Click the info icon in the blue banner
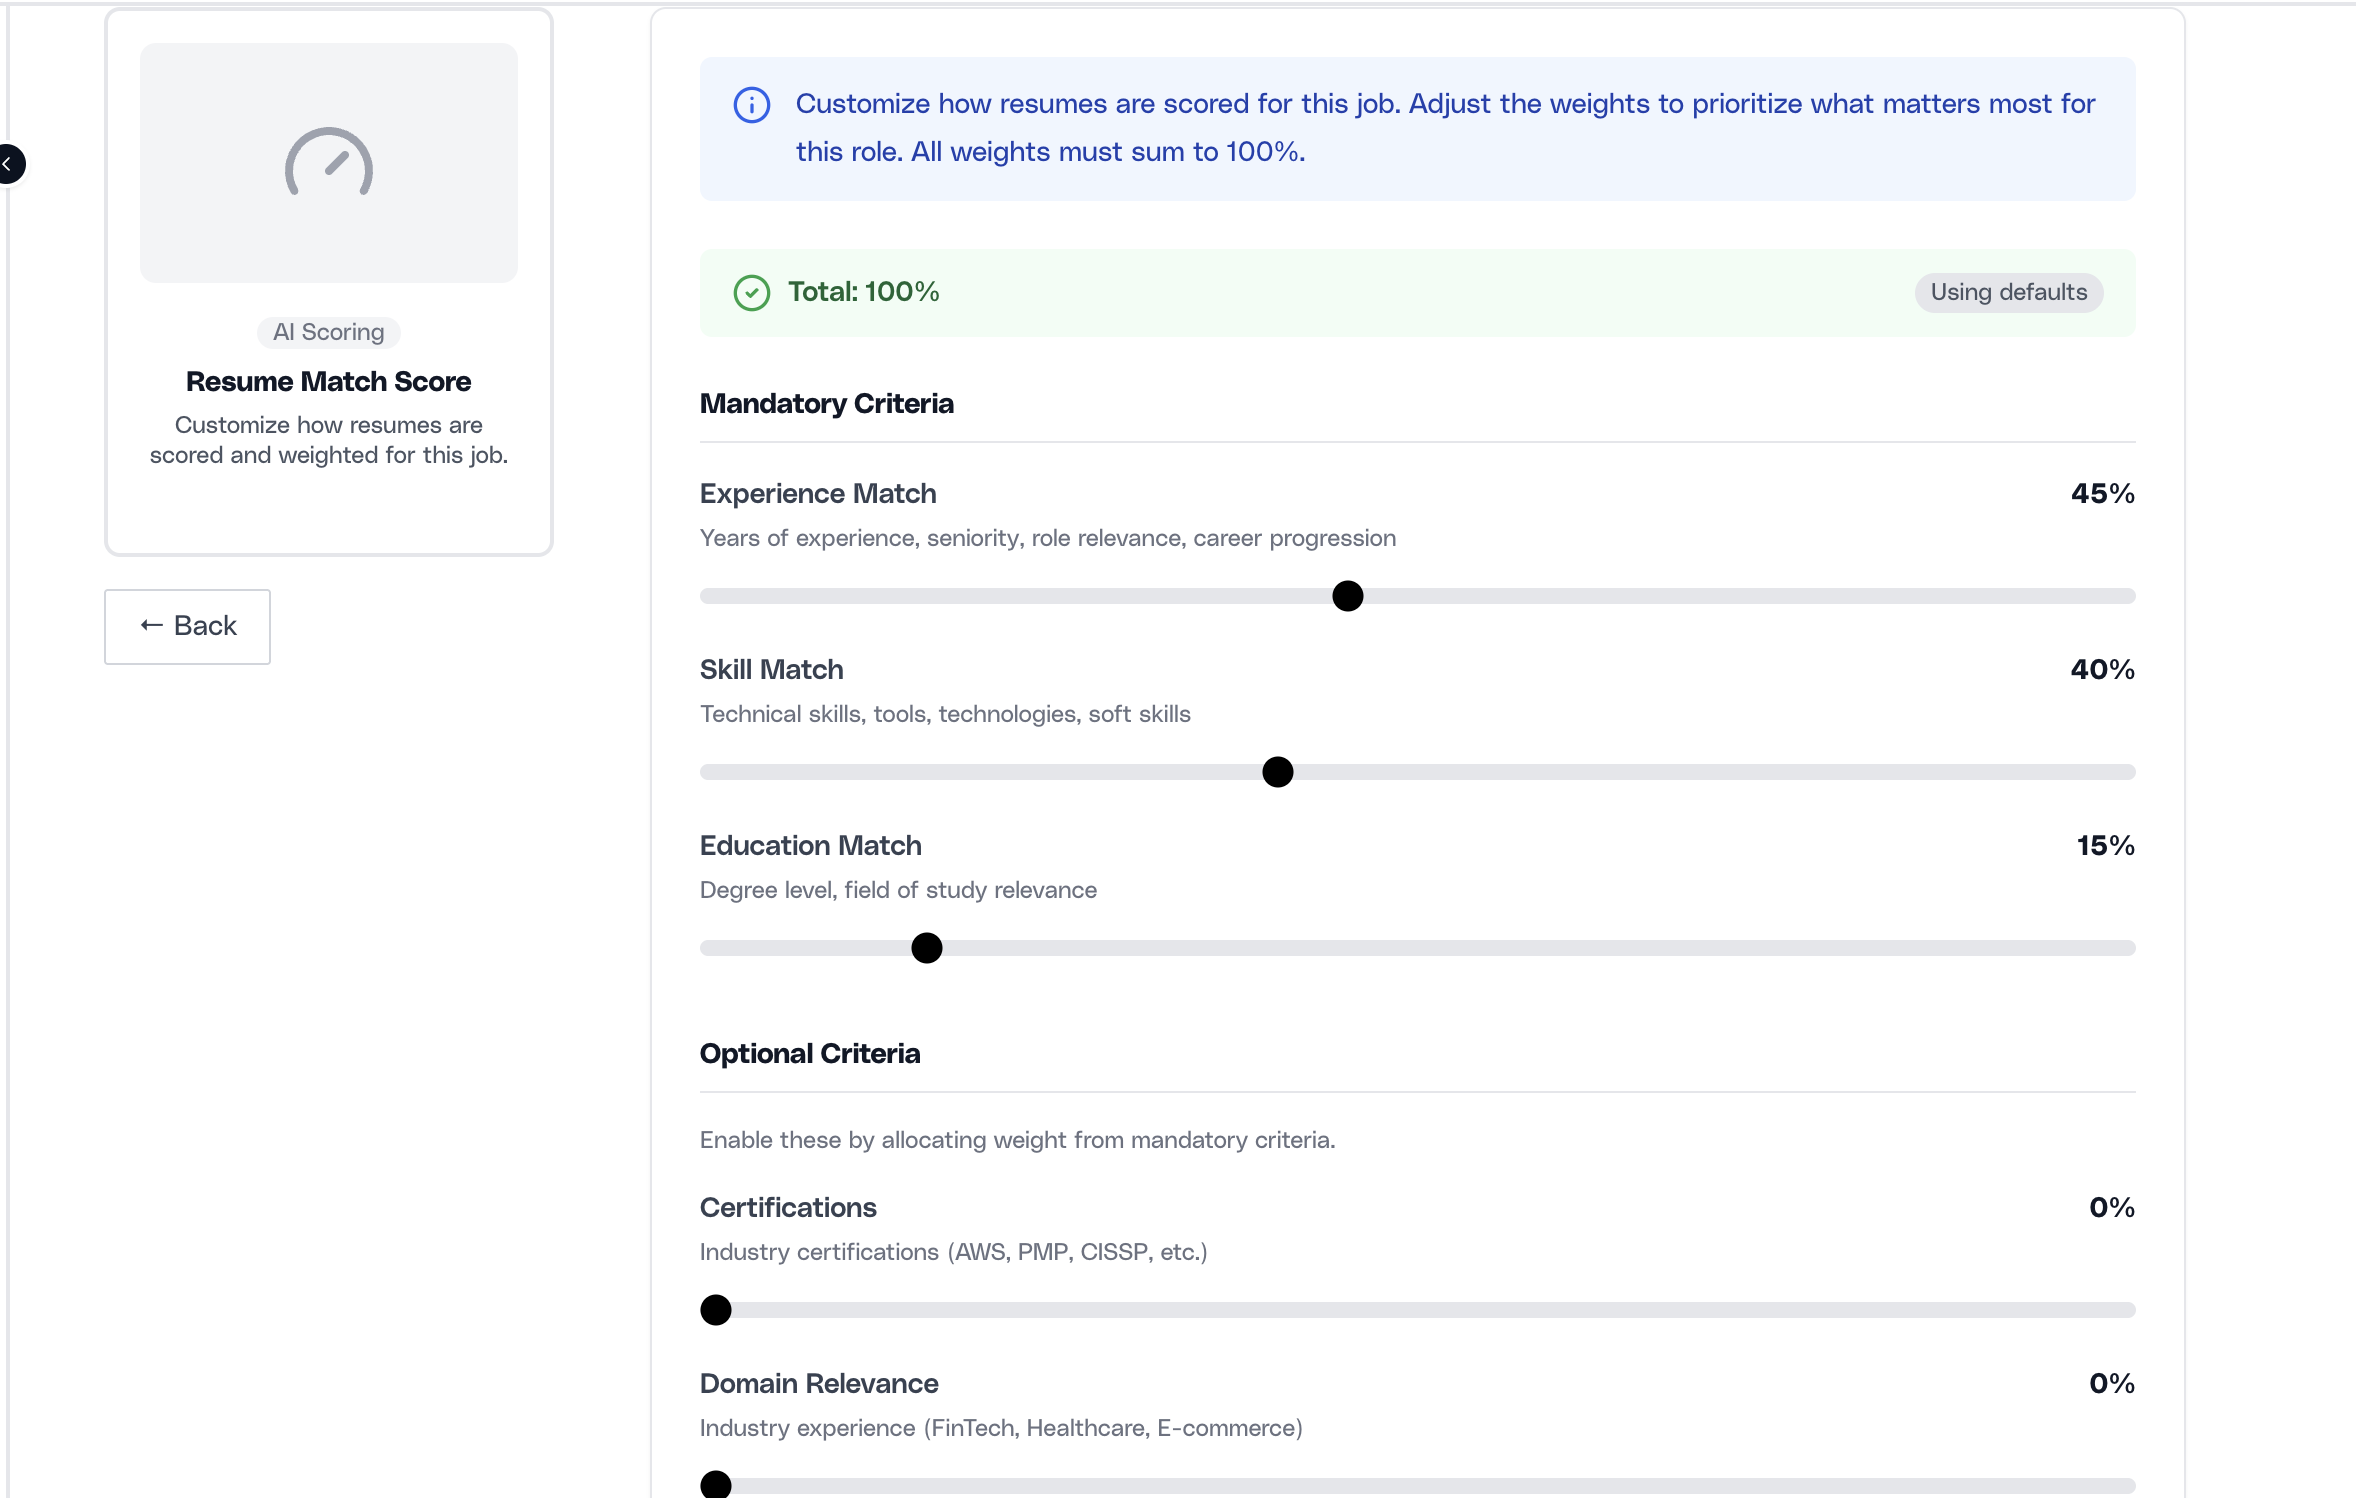 pyautogui.click(x=751, y=104)
